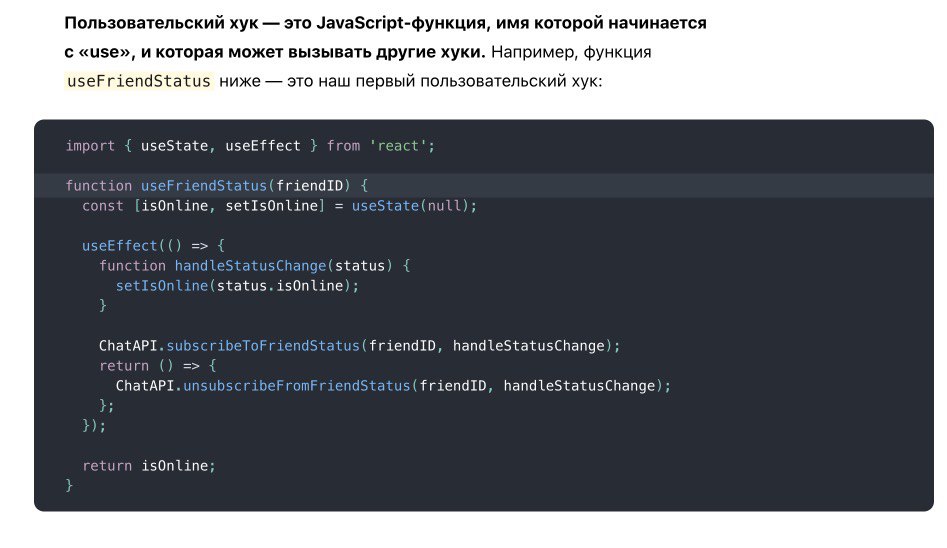The width and height of the screenshot is (947, 548).
Task: Click the word 'Например' in the paragraph
Action: click(x=533, y=52)
